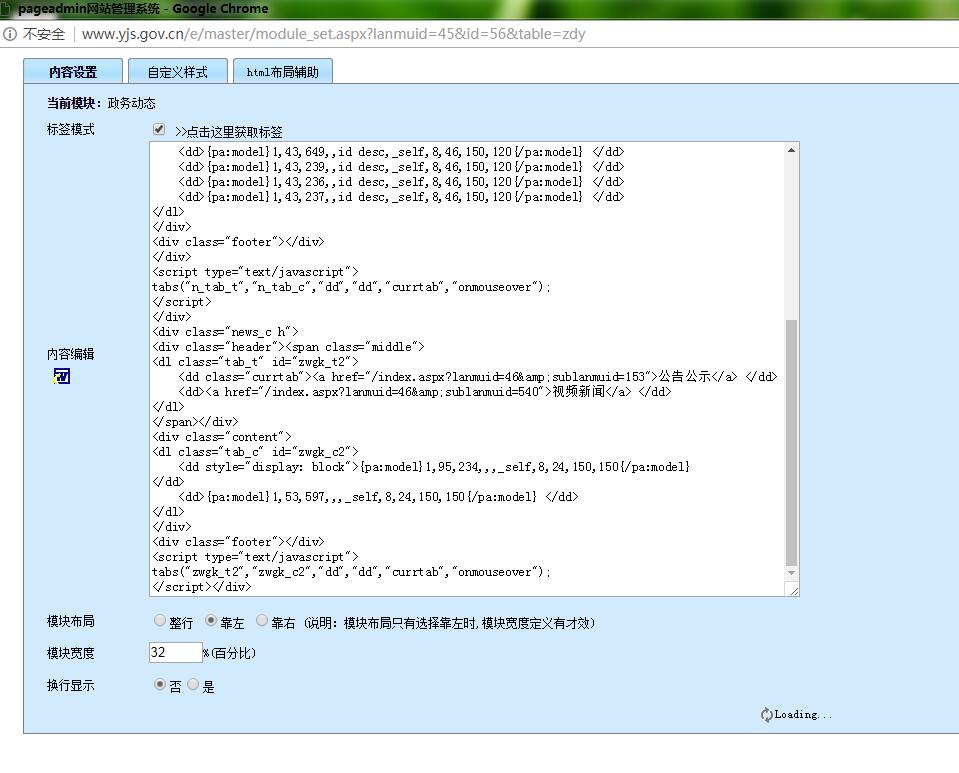Select 否 for 换行显示
The image size is (959, 773).
pyautogui.click(x=160, y=684)
